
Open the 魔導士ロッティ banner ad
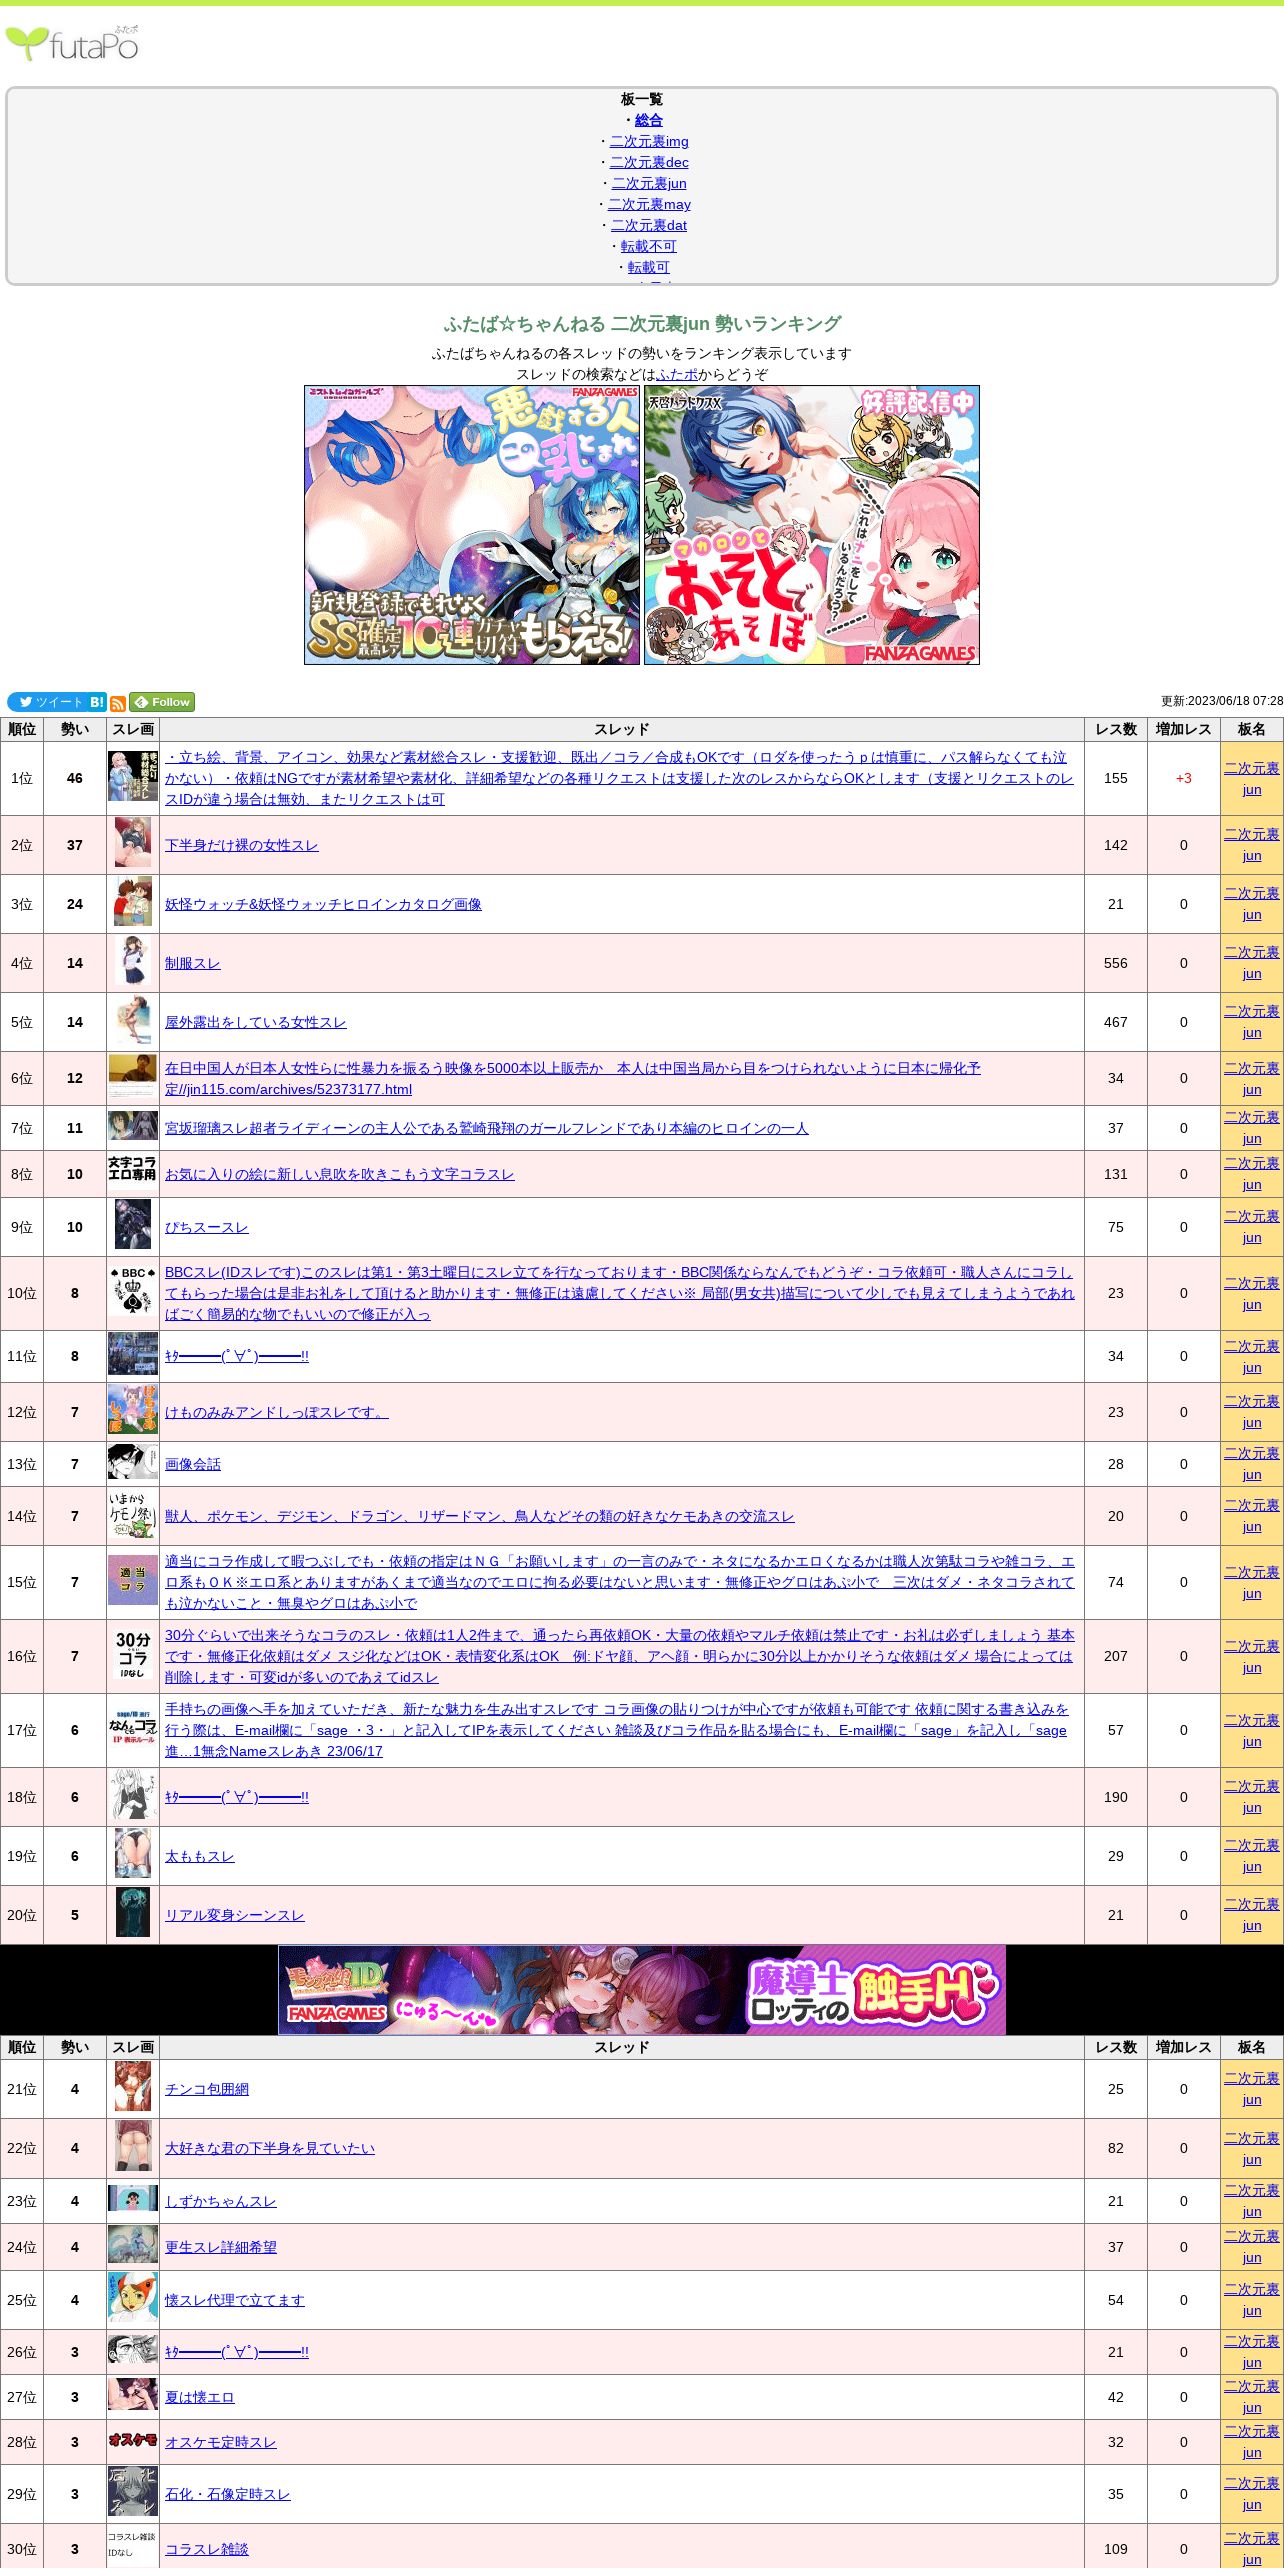(x=642, y=1990)
